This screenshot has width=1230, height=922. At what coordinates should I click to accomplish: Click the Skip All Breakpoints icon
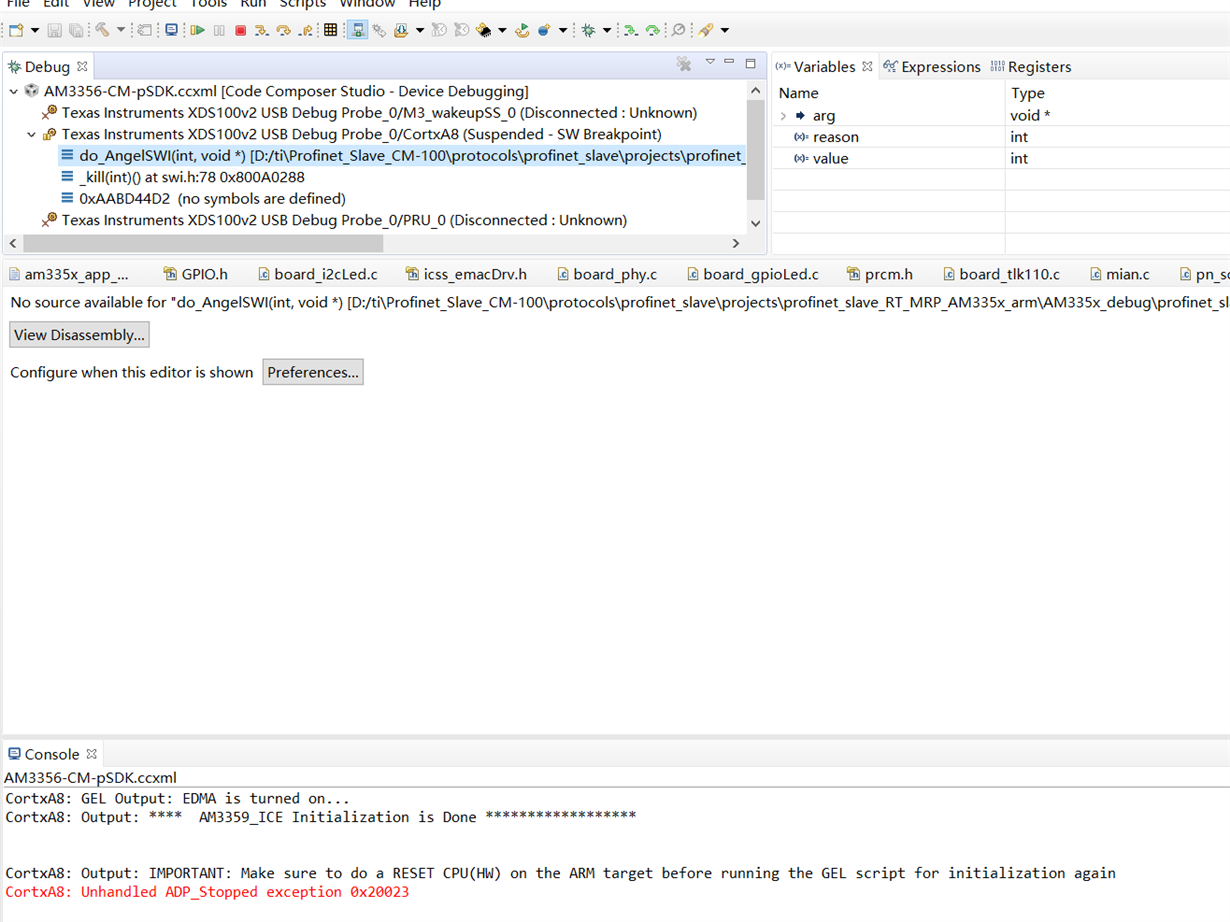tap(678, 30)
